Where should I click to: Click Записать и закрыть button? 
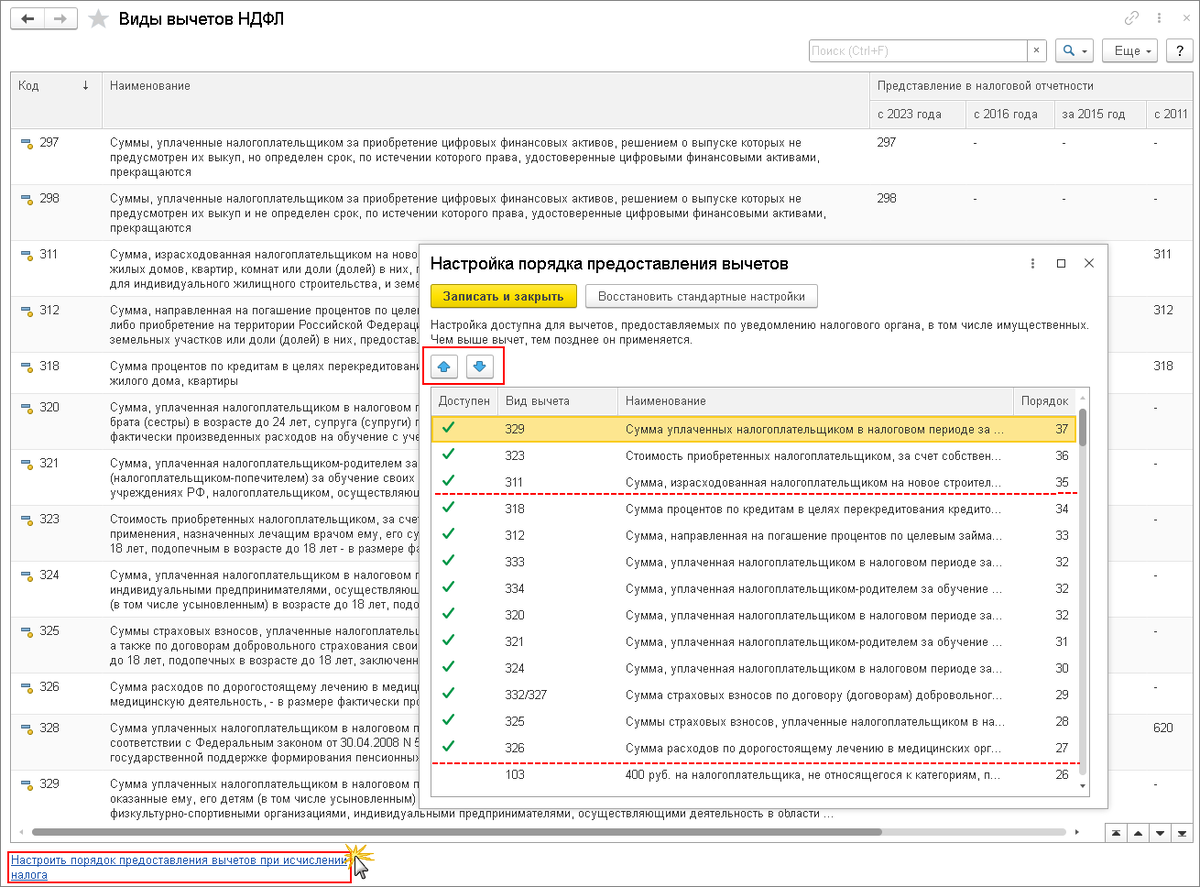[x=504, y=296]
